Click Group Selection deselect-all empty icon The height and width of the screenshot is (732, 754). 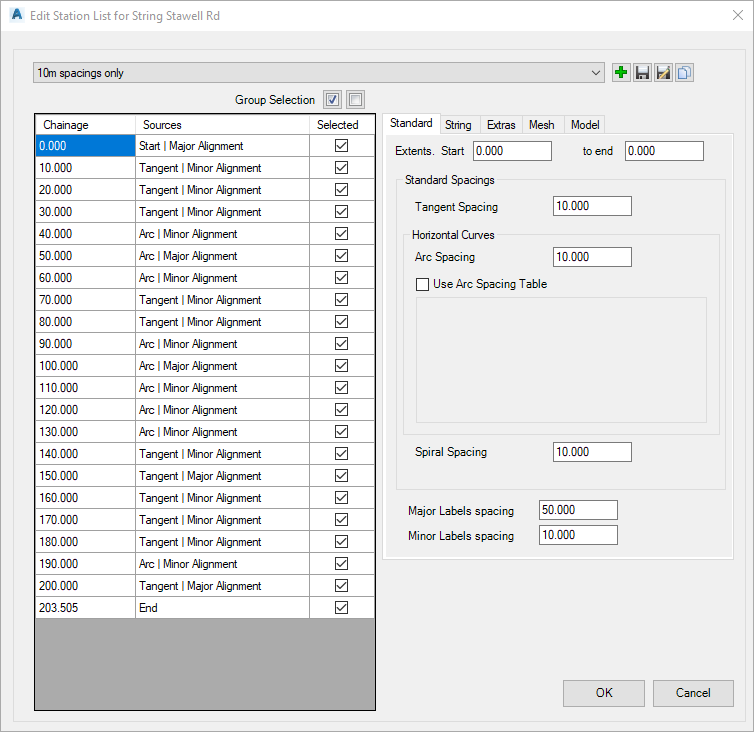tap(356, 99)
